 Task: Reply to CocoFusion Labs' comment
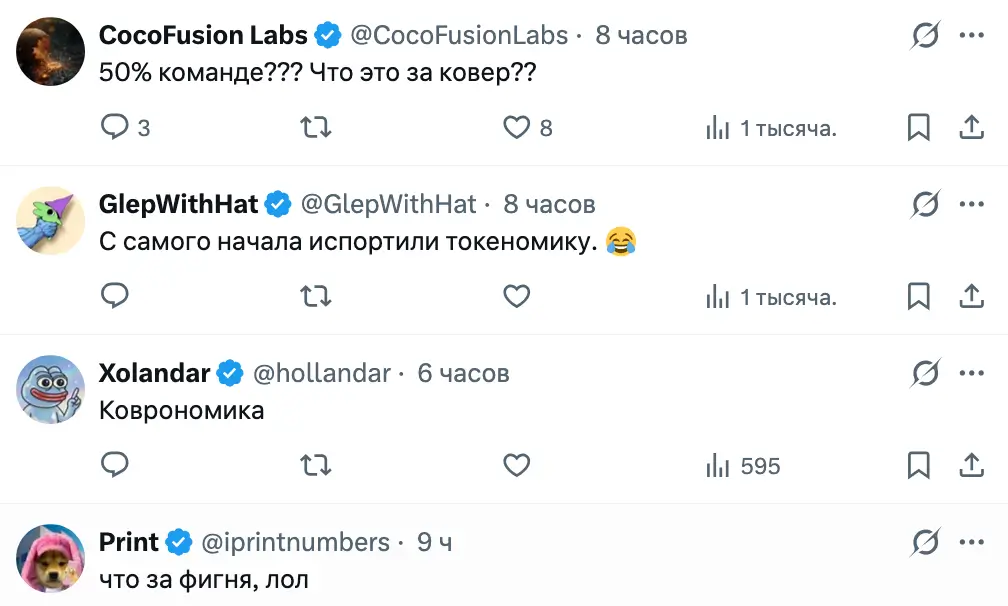[x=116, y=128]
